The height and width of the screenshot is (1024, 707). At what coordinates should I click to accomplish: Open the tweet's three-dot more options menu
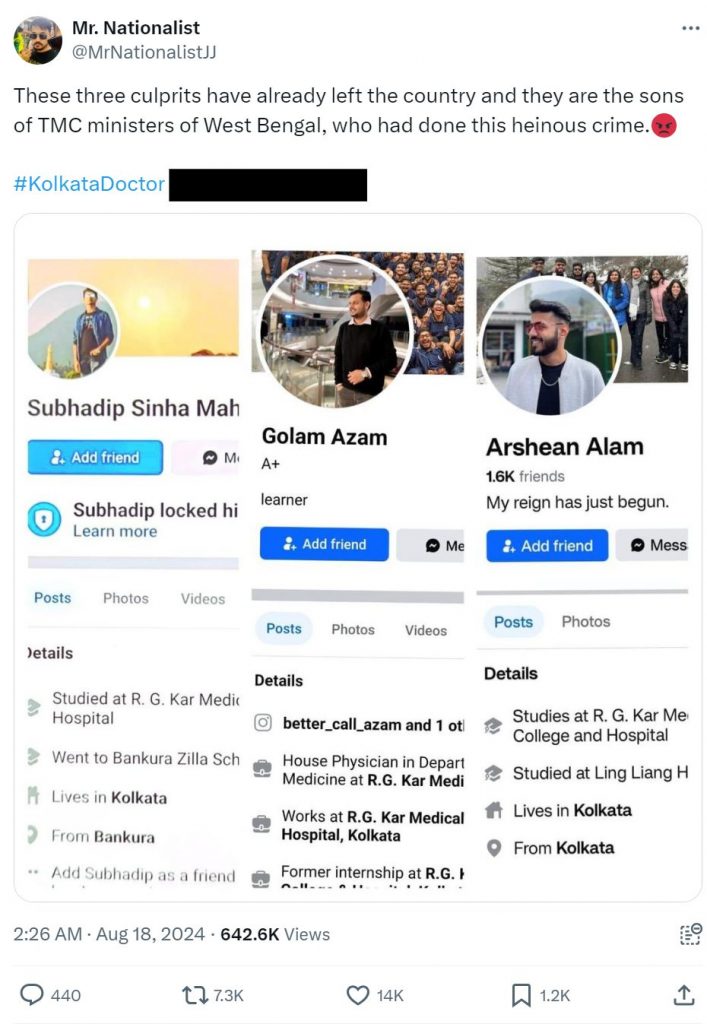(690, 28)
